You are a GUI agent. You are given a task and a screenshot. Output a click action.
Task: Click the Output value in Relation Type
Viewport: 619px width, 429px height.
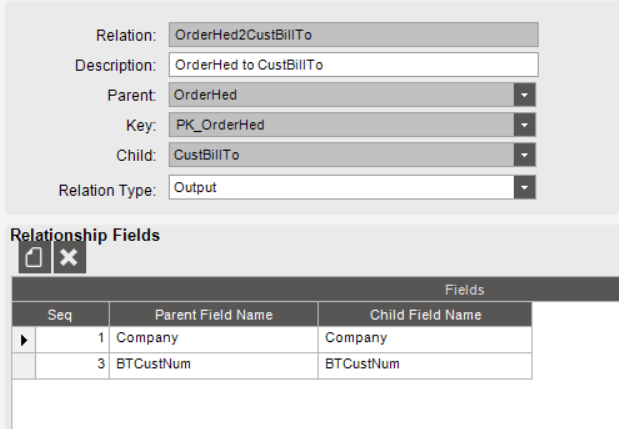(x=195, y=187)
